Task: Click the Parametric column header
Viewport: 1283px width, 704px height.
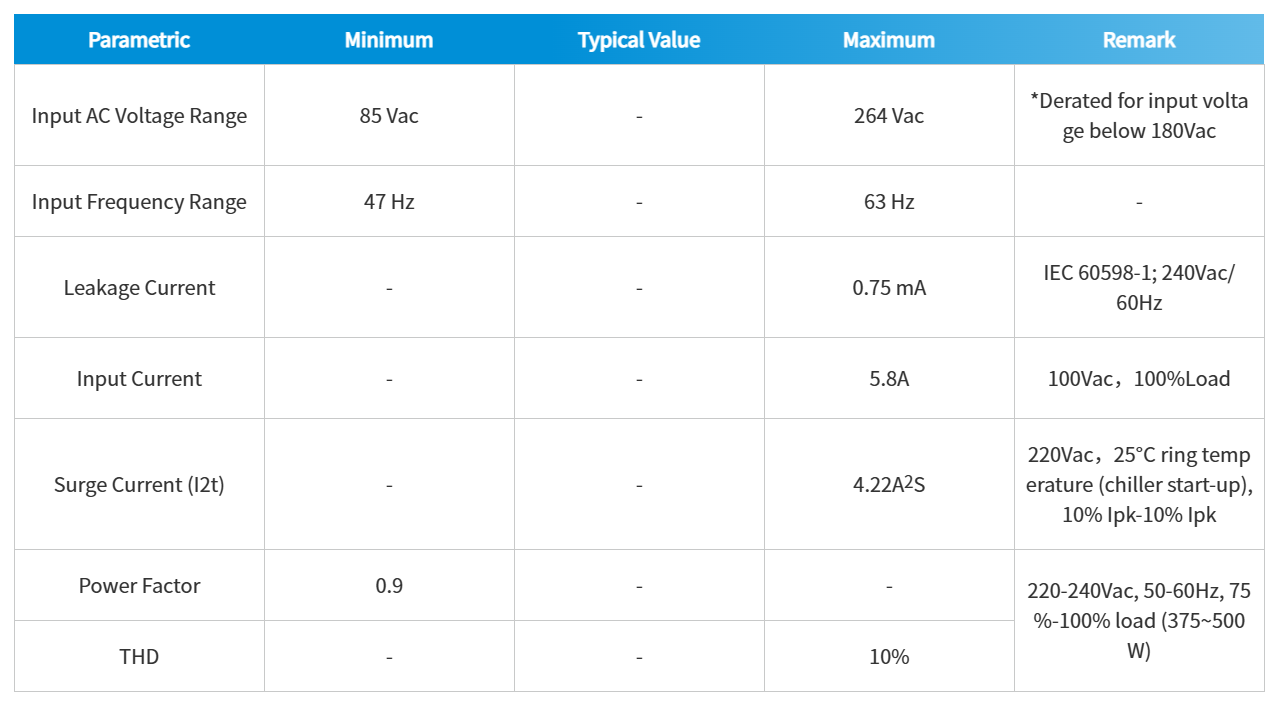Action: [x=139, y=40]
